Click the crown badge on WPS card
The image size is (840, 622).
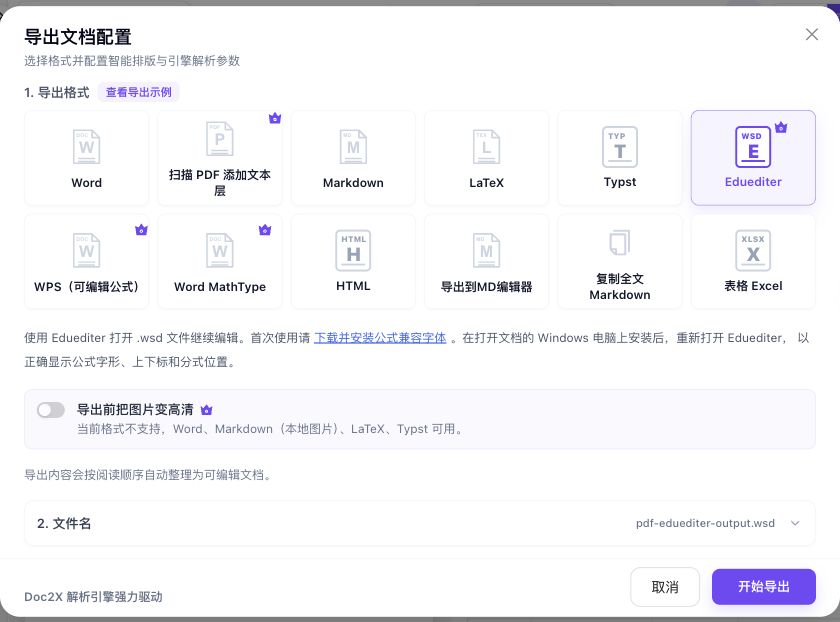[141, 230]
